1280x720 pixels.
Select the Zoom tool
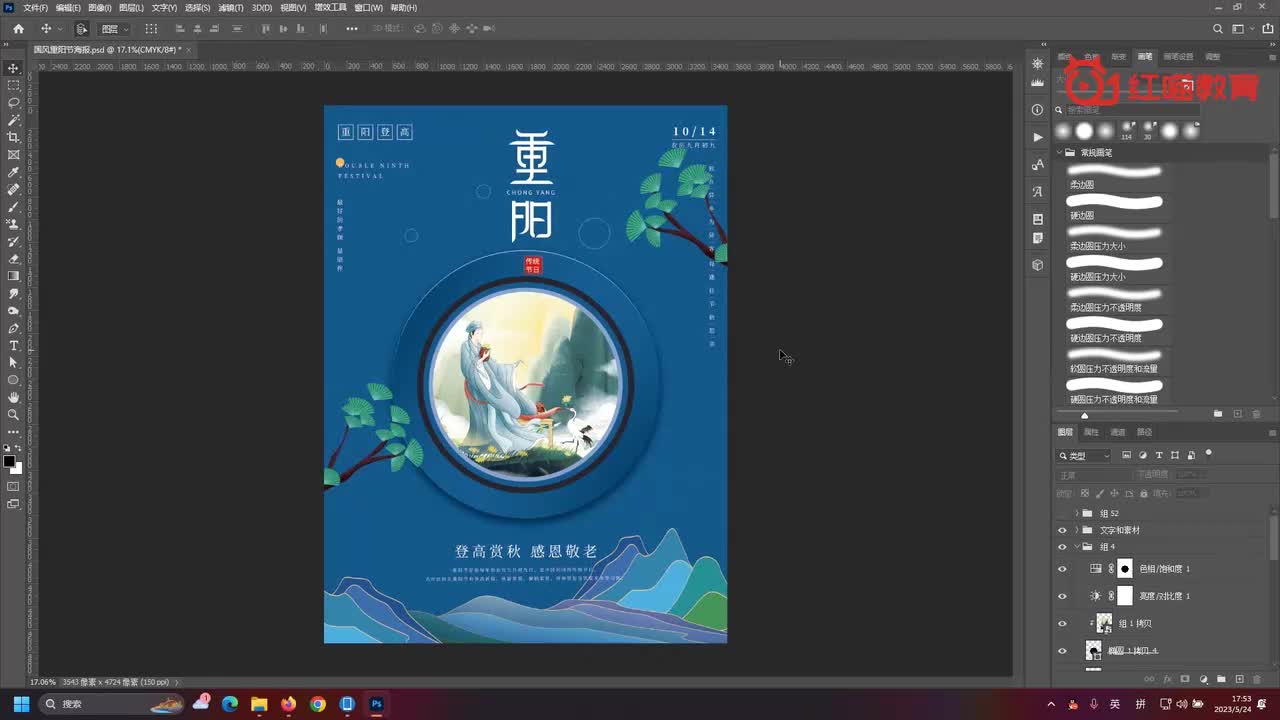[14, 414]
